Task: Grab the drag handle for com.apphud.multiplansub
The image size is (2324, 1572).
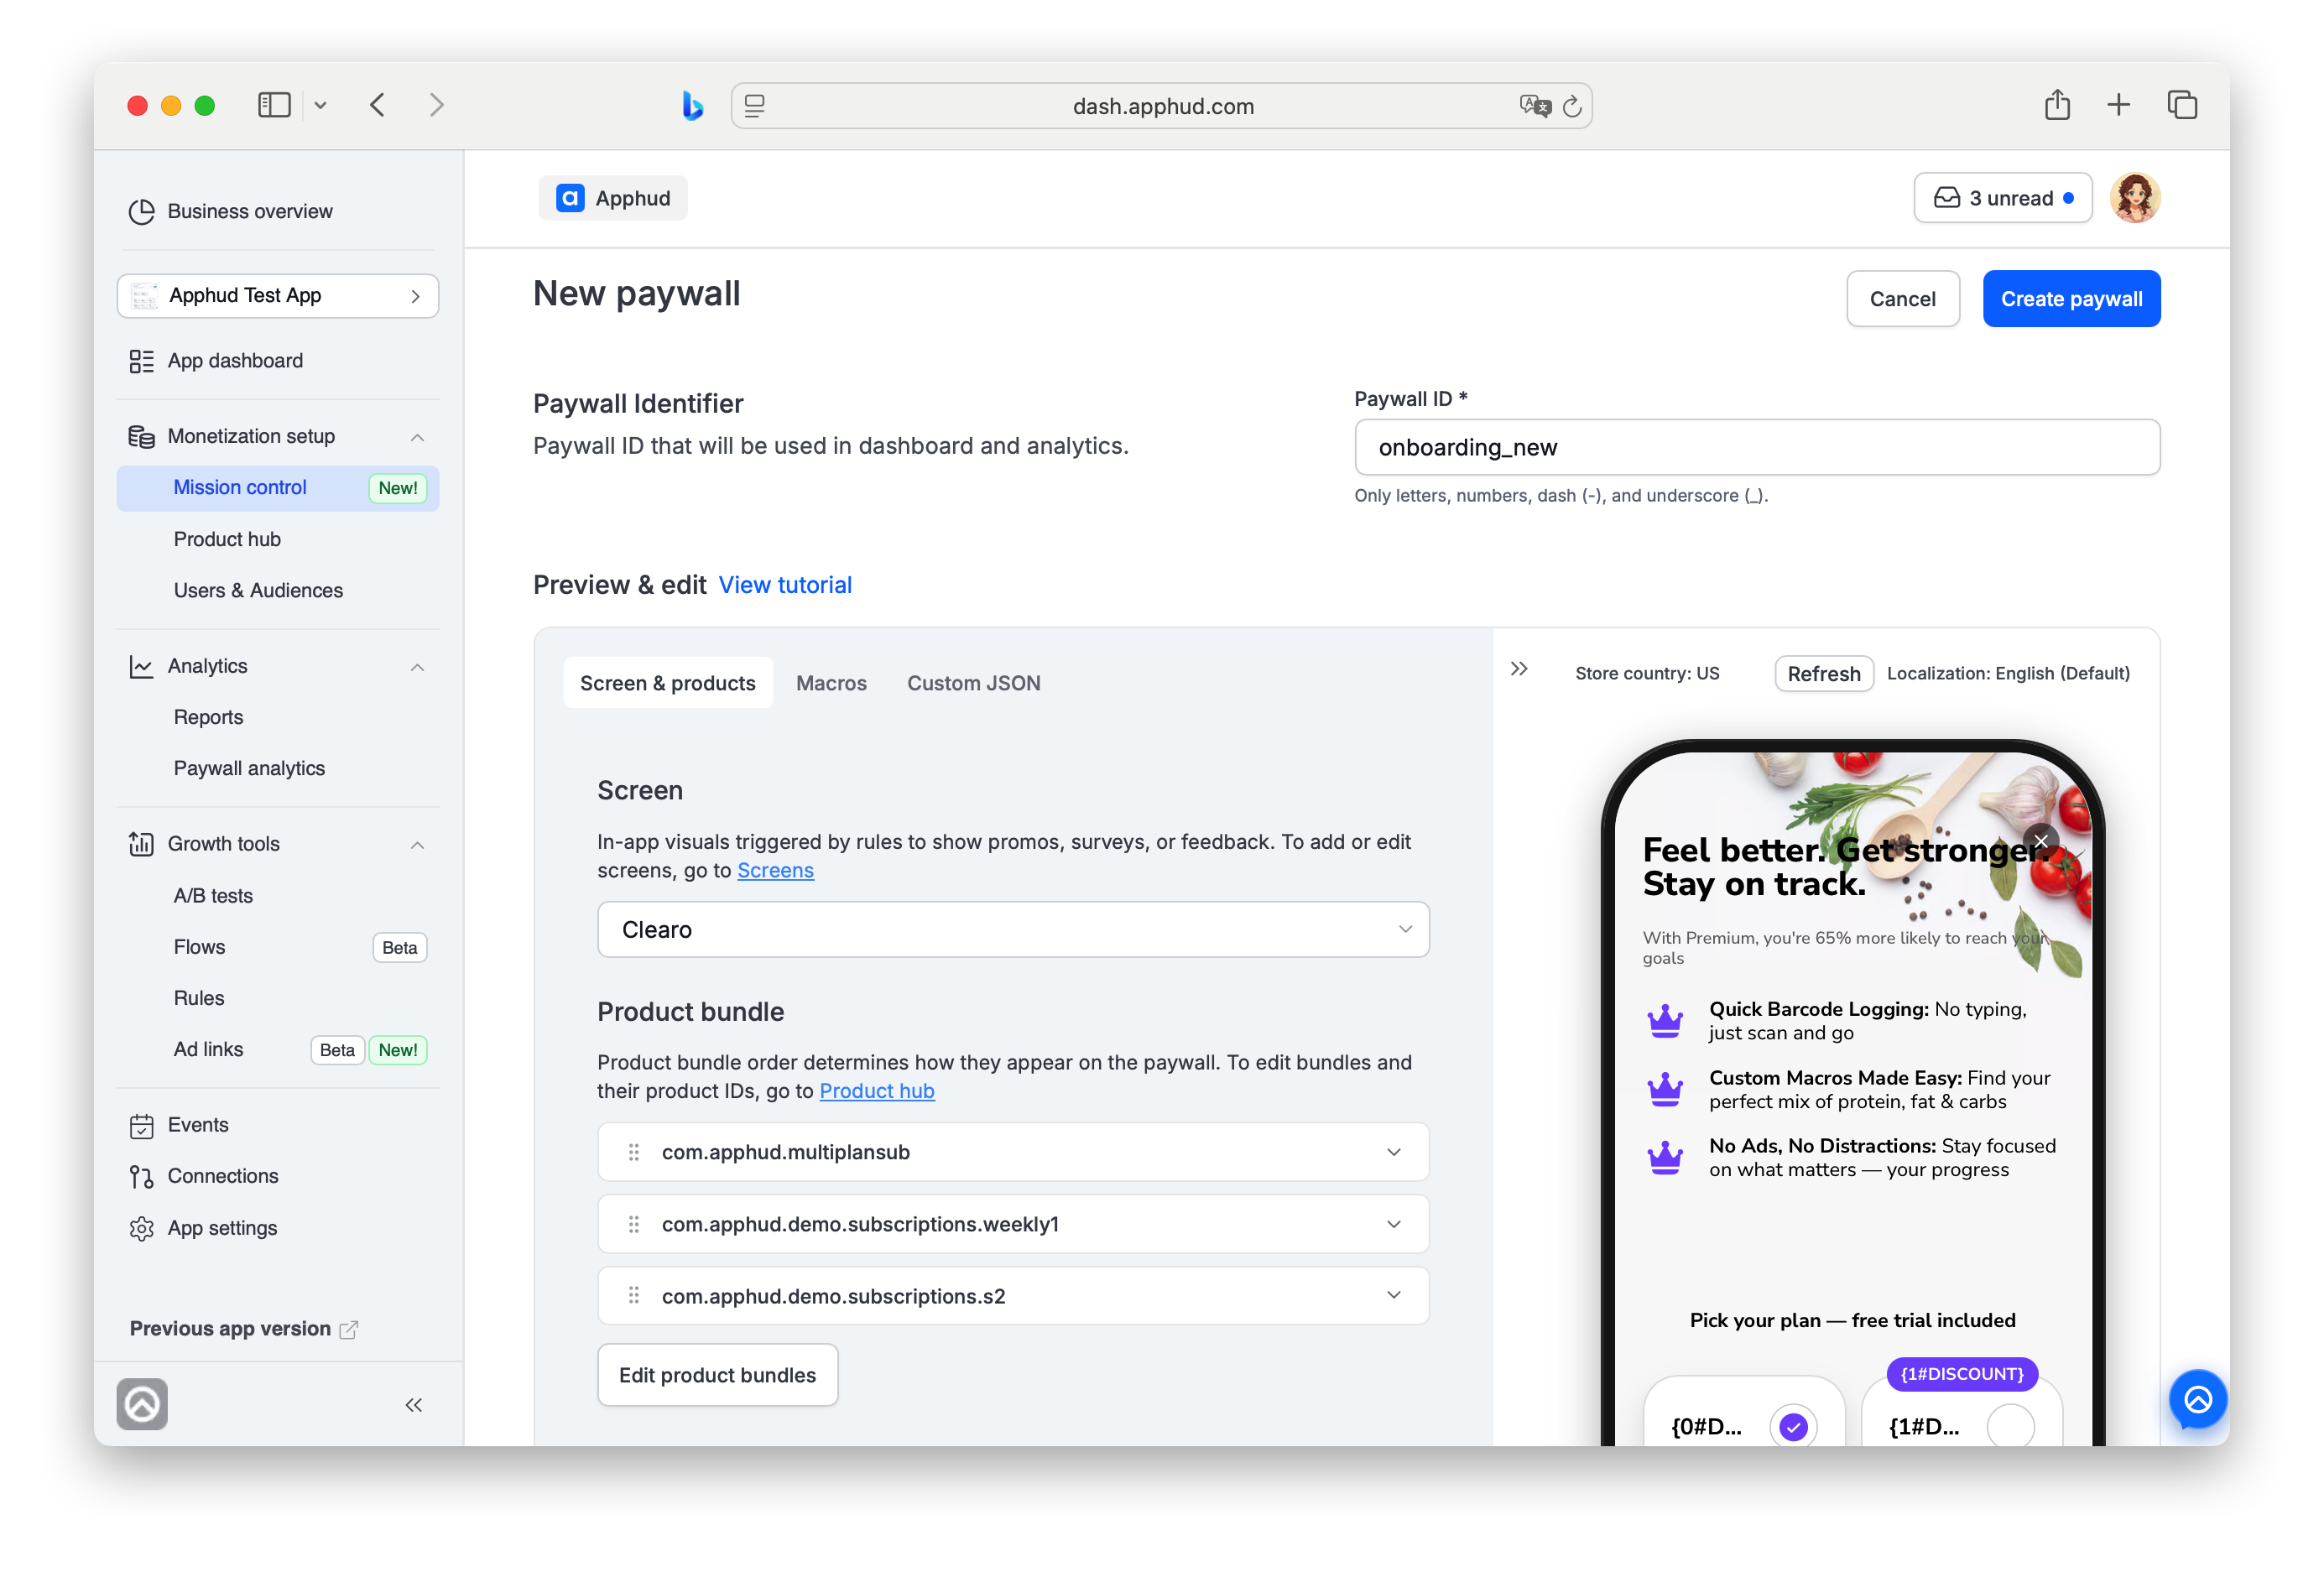Action: [633, 1152]
